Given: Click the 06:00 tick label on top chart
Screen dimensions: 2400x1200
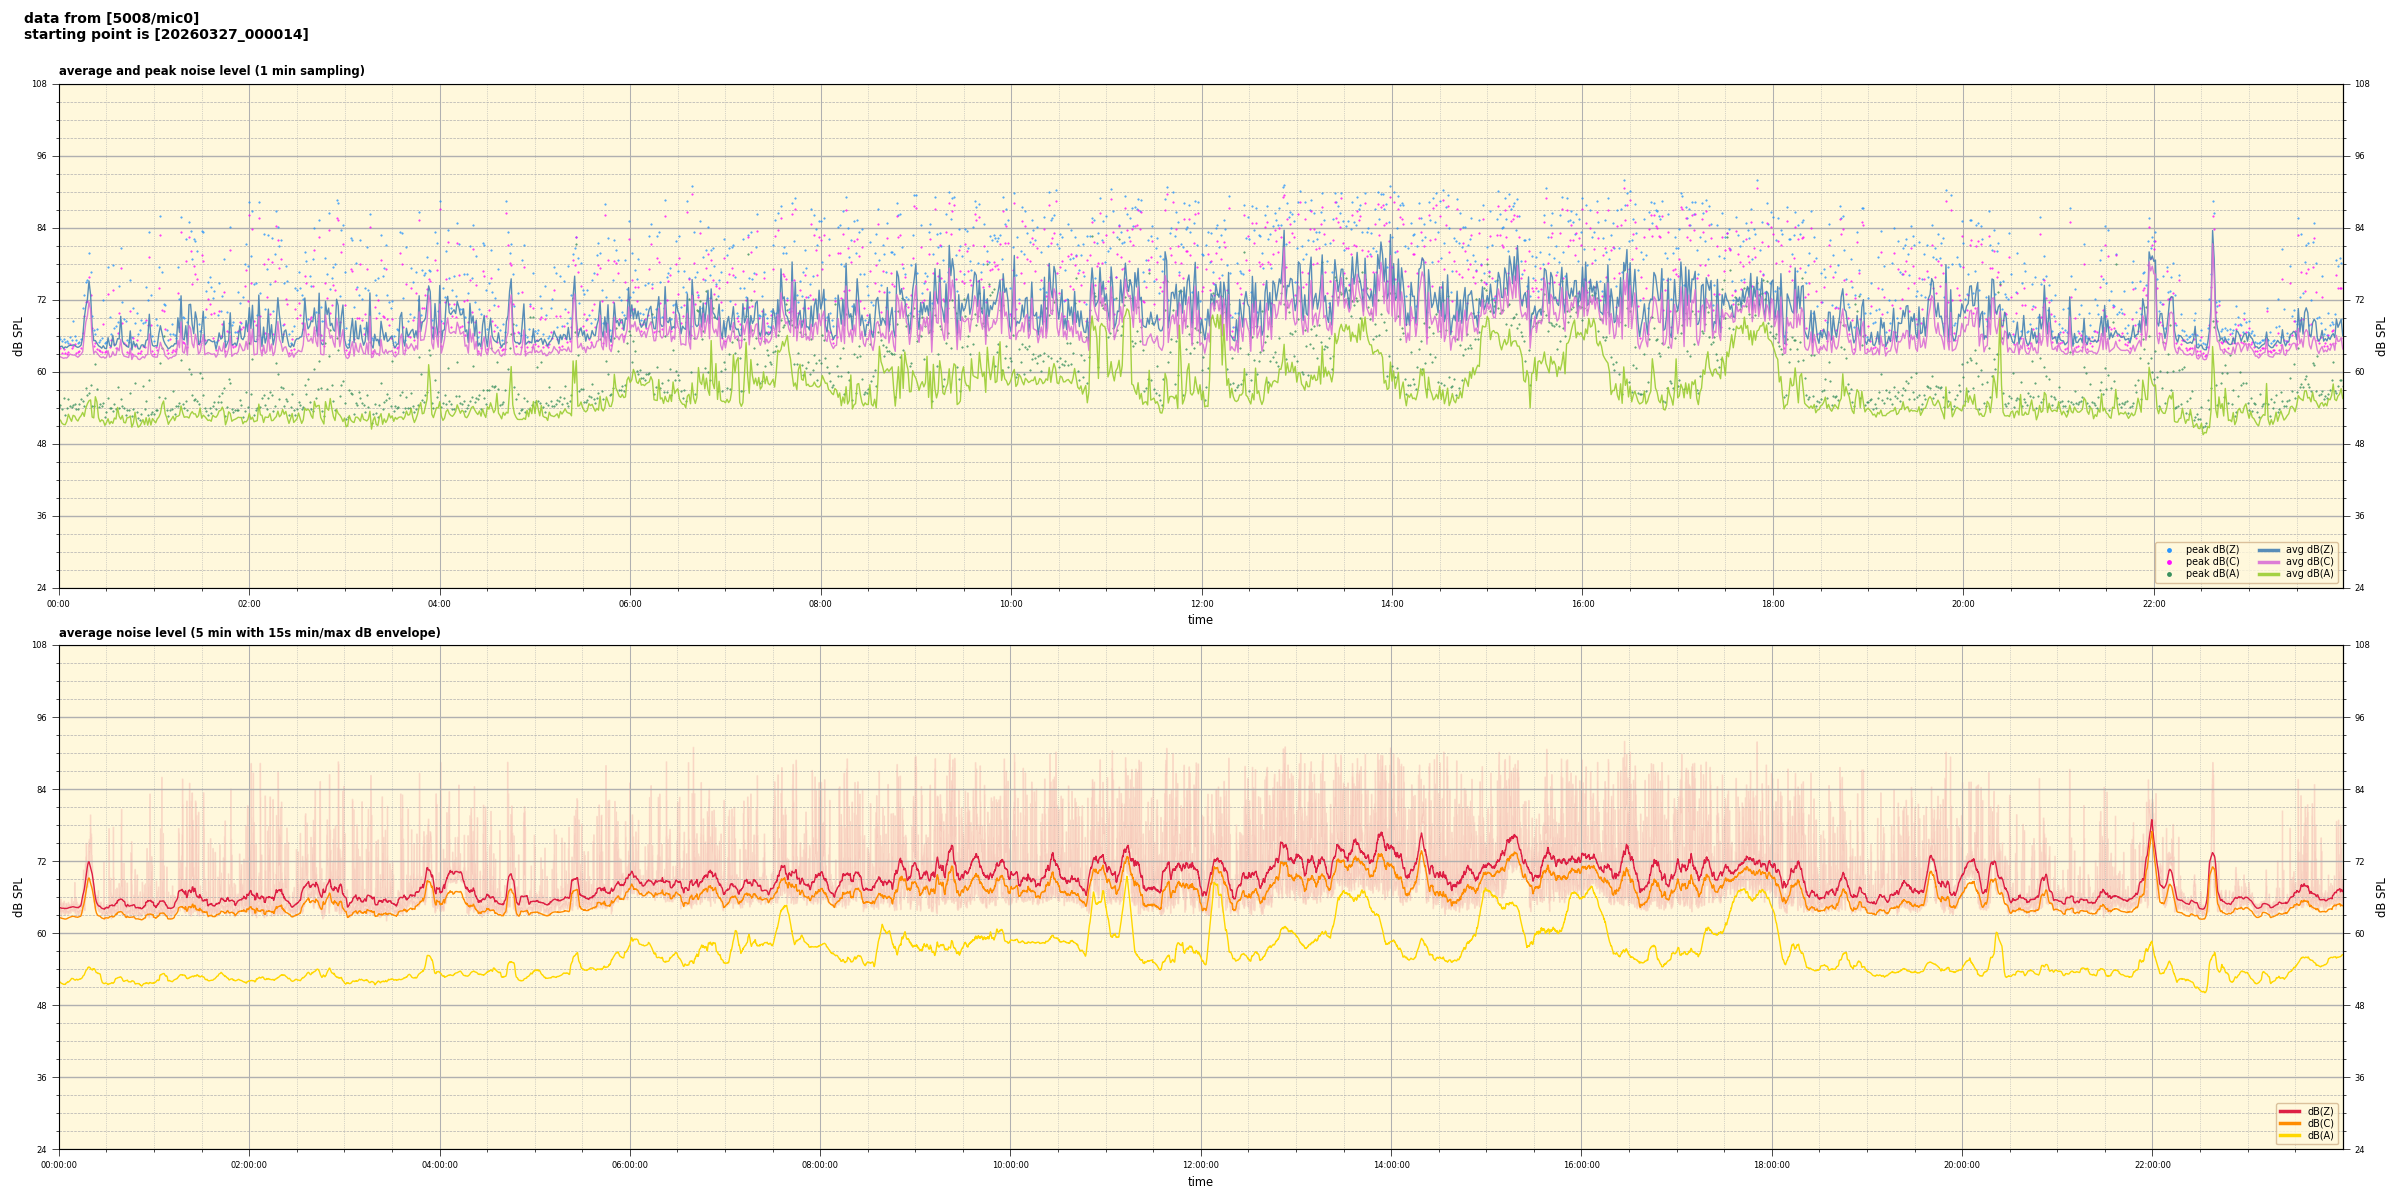Looking at the screenshot, I should click(630, 604).
